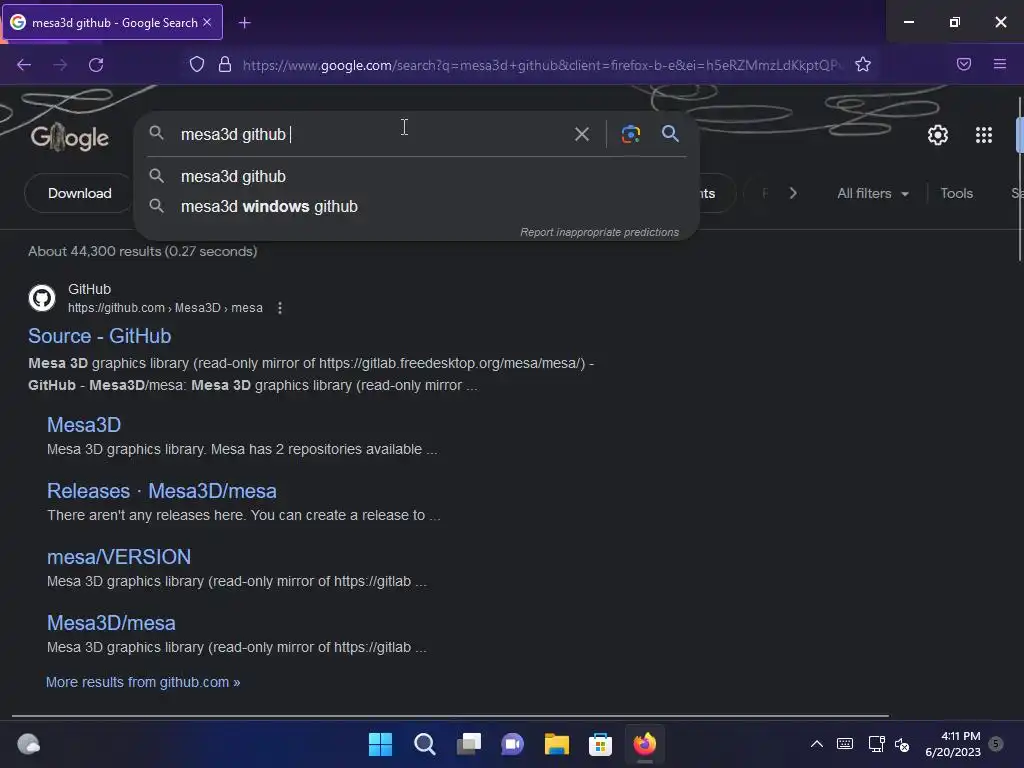
Task: Select the mesa3d github browser tab
Action: click(x=114, y=22)
